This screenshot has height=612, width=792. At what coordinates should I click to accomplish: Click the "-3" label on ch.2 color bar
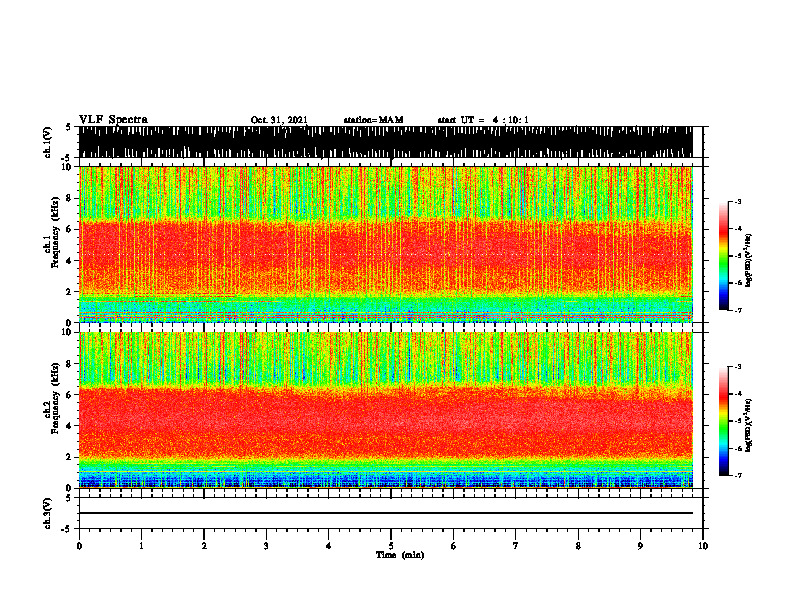(738, 367)
